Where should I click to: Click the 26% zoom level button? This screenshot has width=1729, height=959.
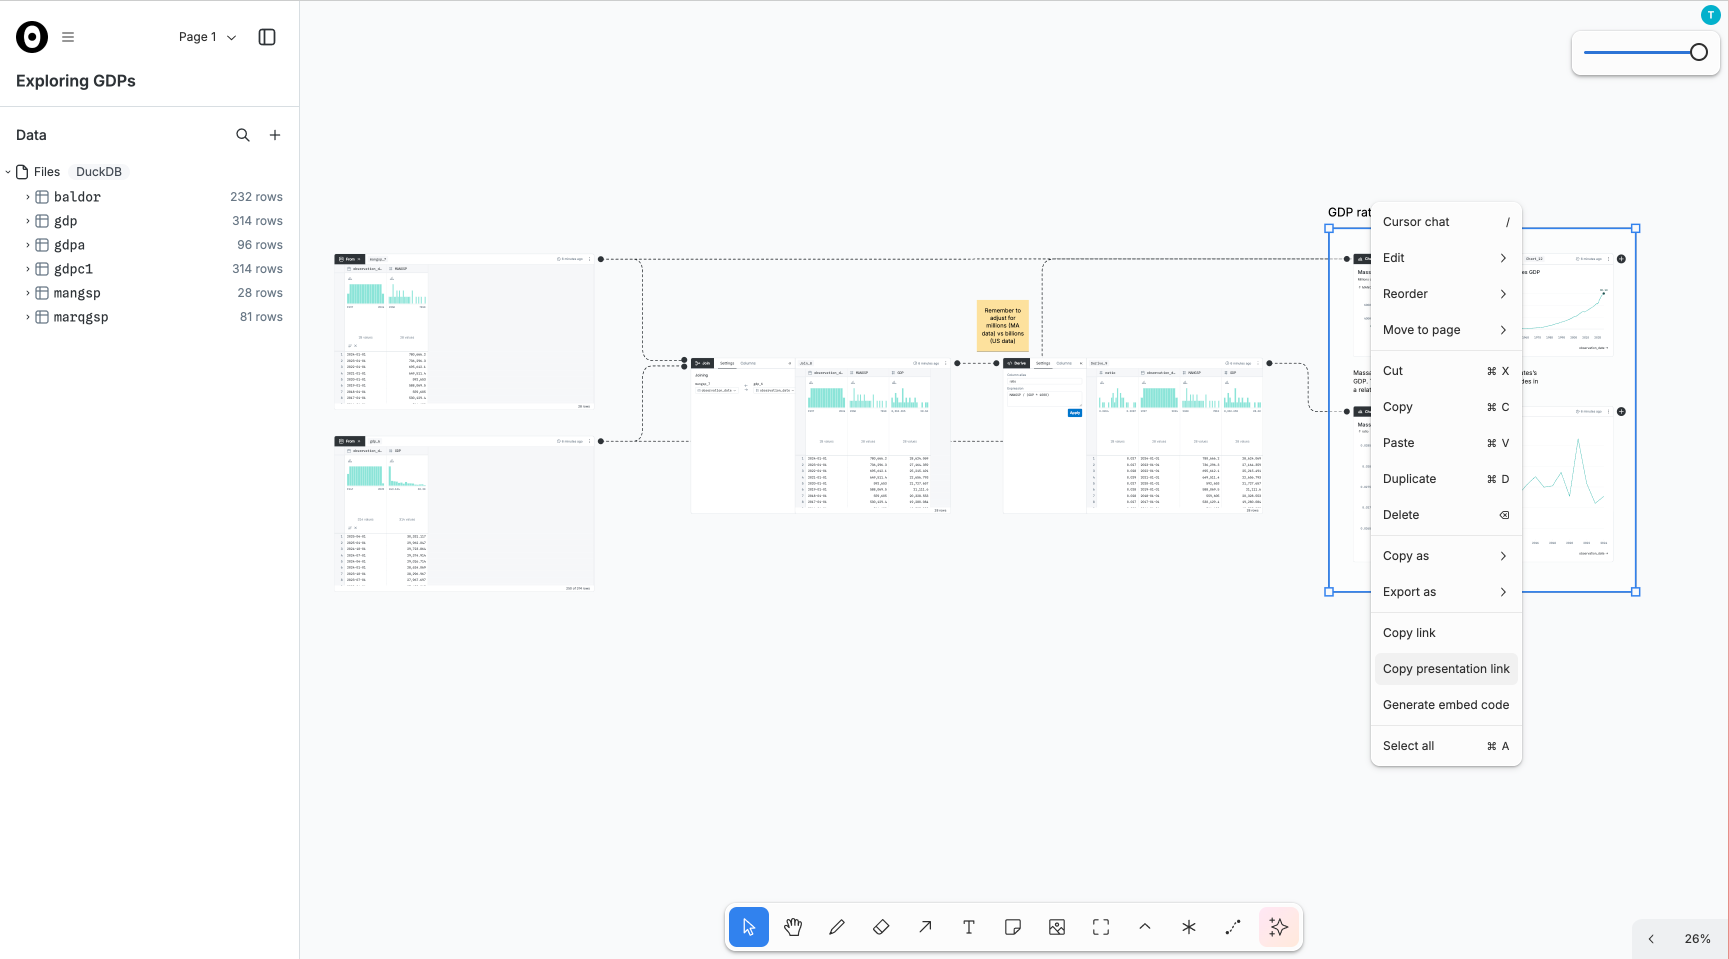point(1697,939)
